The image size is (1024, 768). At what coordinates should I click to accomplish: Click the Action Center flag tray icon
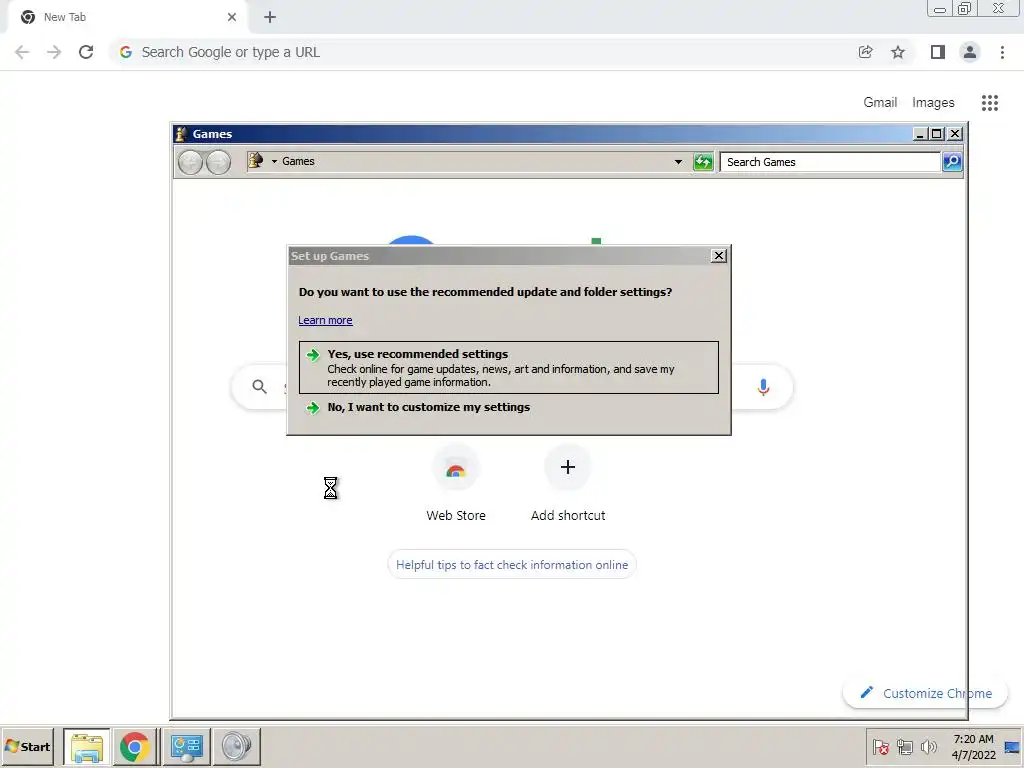tap(880, 746)
